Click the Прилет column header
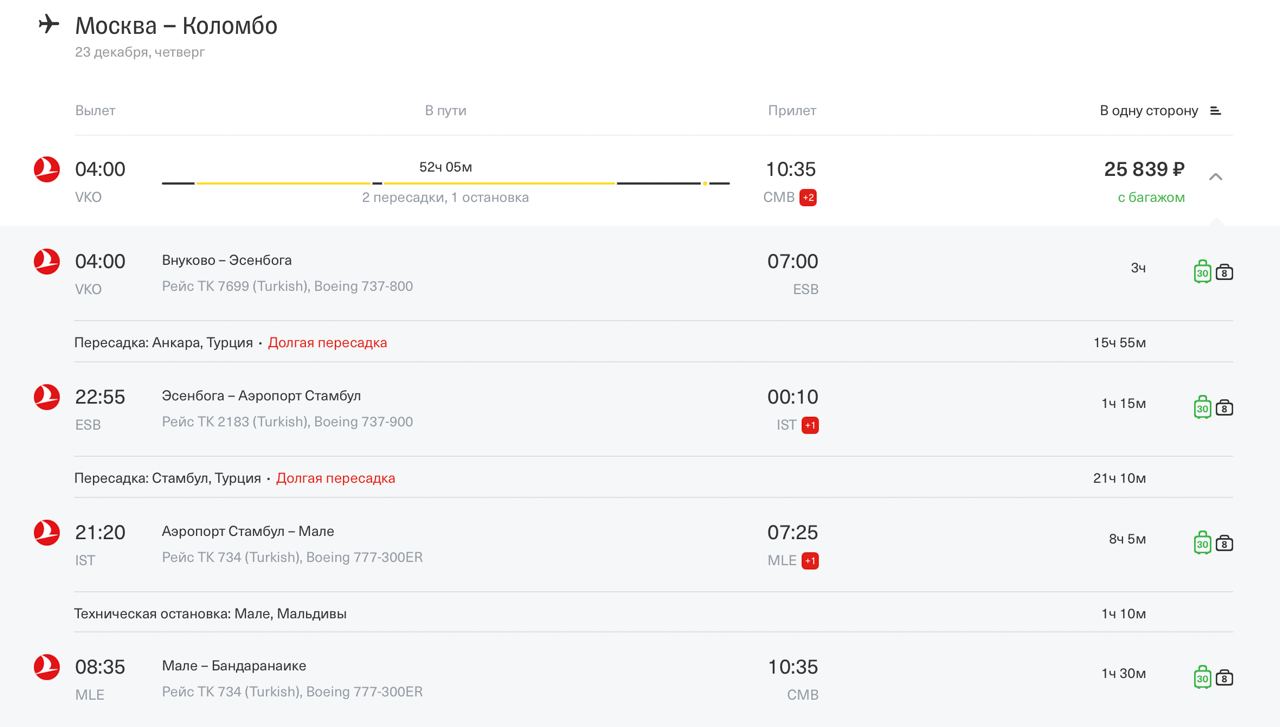This screenshot has height=727, width=1280. click(792, 111)
